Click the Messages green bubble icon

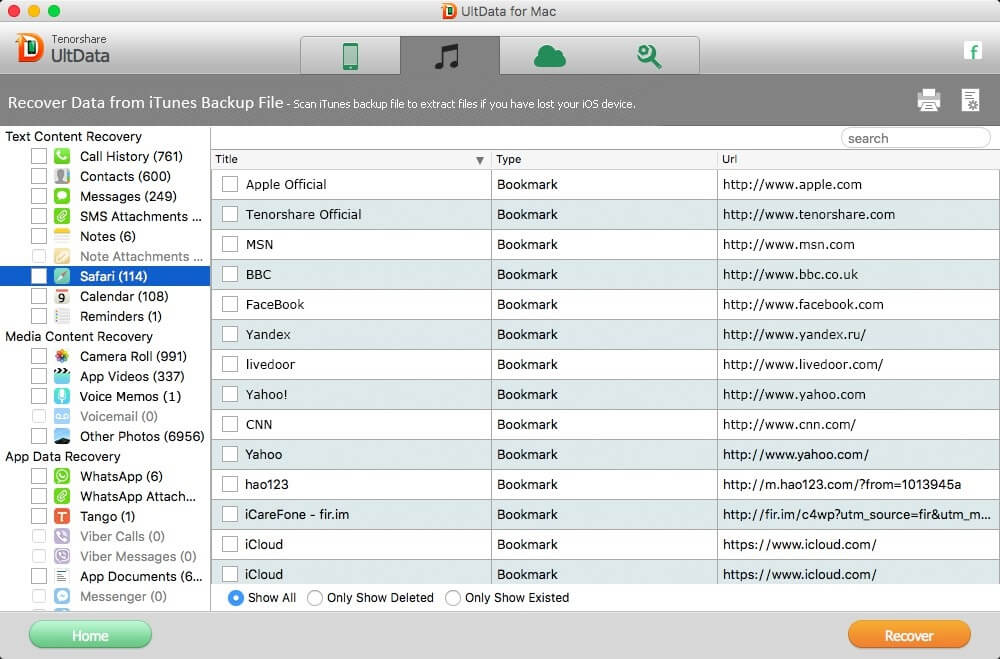click(x=62, y=196)
